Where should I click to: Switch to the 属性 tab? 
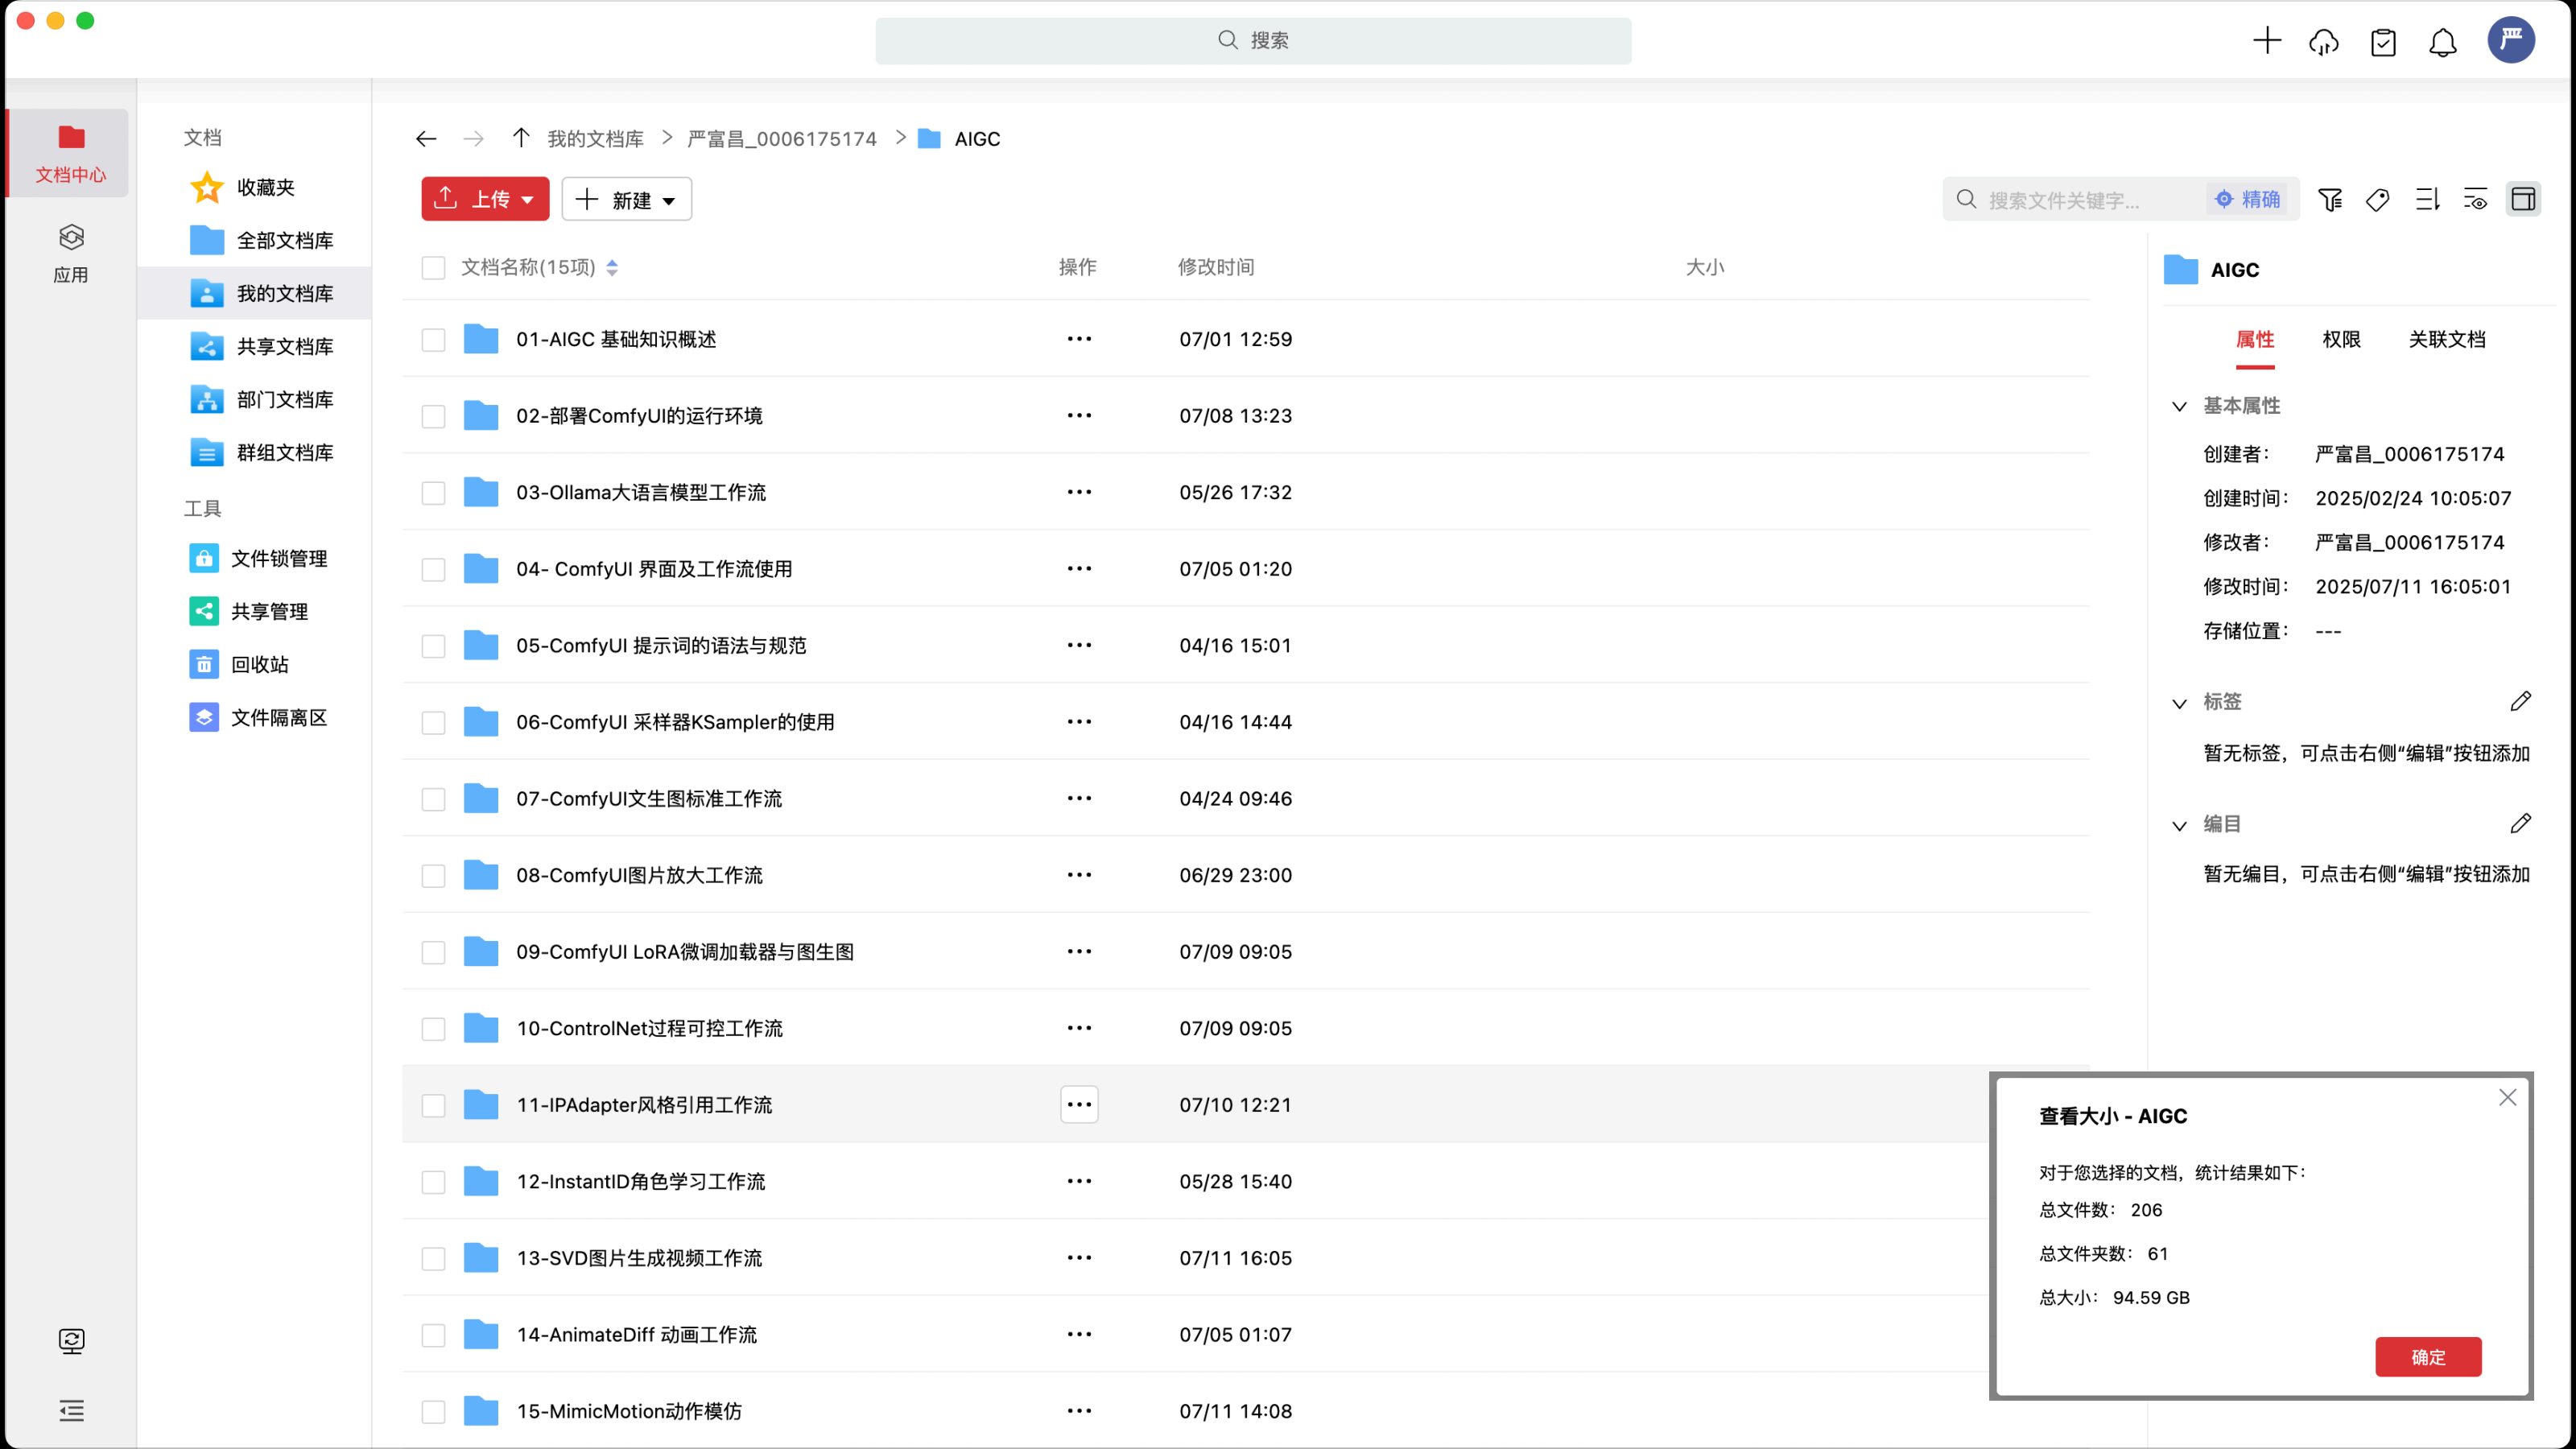click(2255, 339)
